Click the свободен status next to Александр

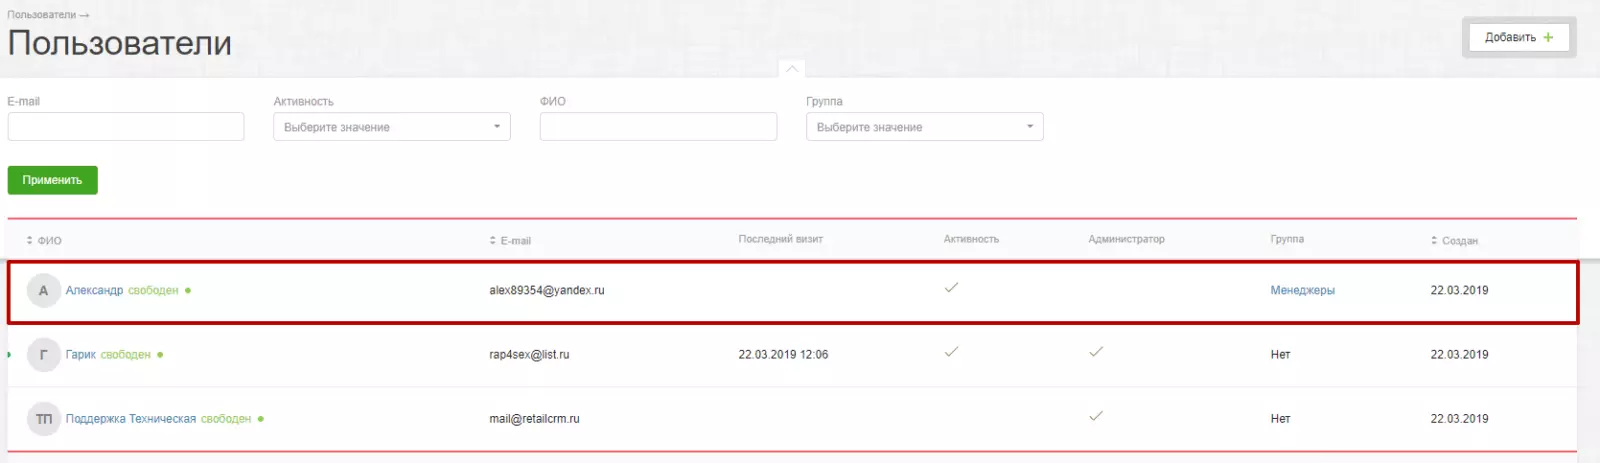coord(153,290)
